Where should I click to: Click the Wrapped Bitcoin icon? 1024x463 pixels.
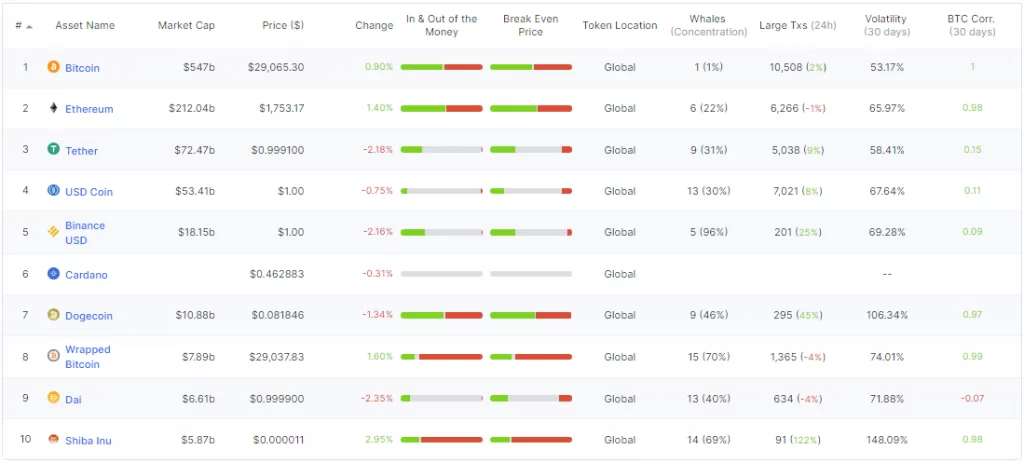tap(54, 356)
